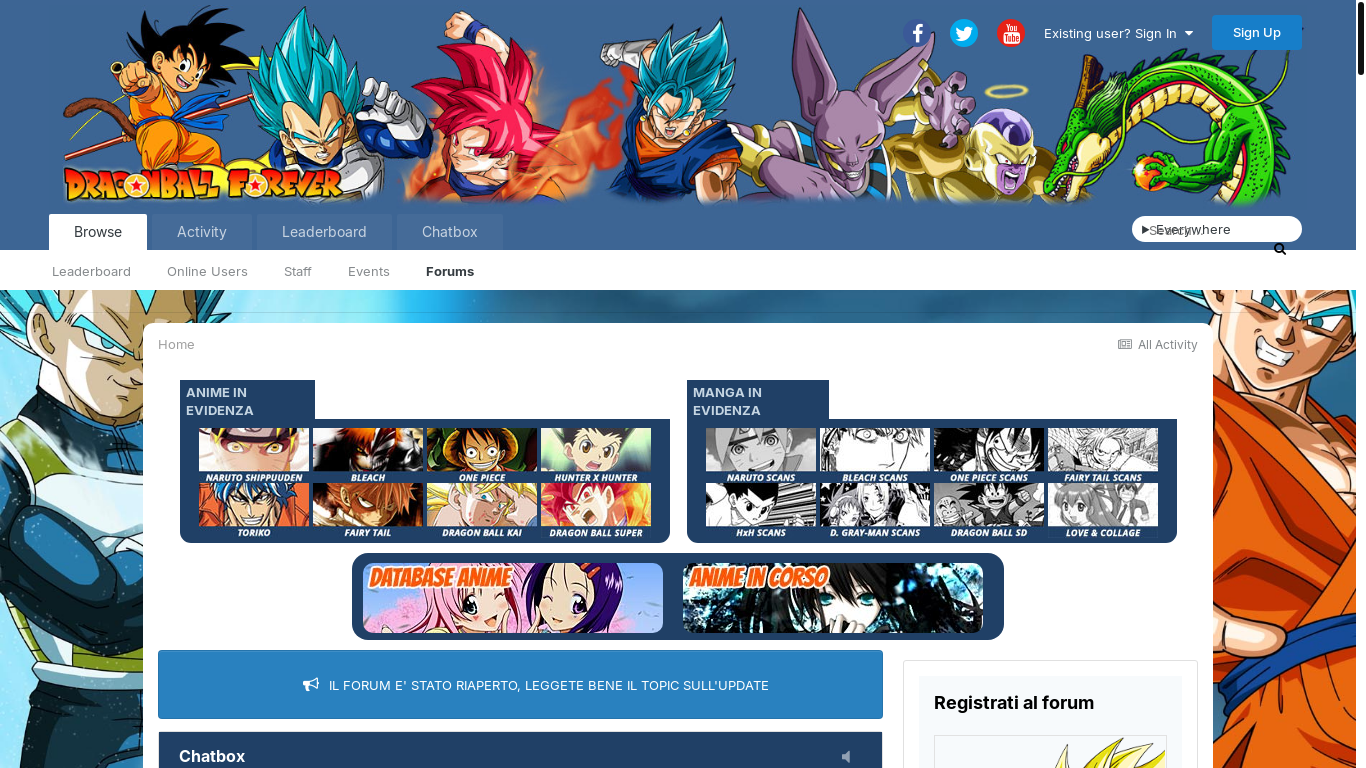The width and height of the screenshot is (1366, 768).
Task: Click the Chatbox panel header title
Action: tap(212, 756)
